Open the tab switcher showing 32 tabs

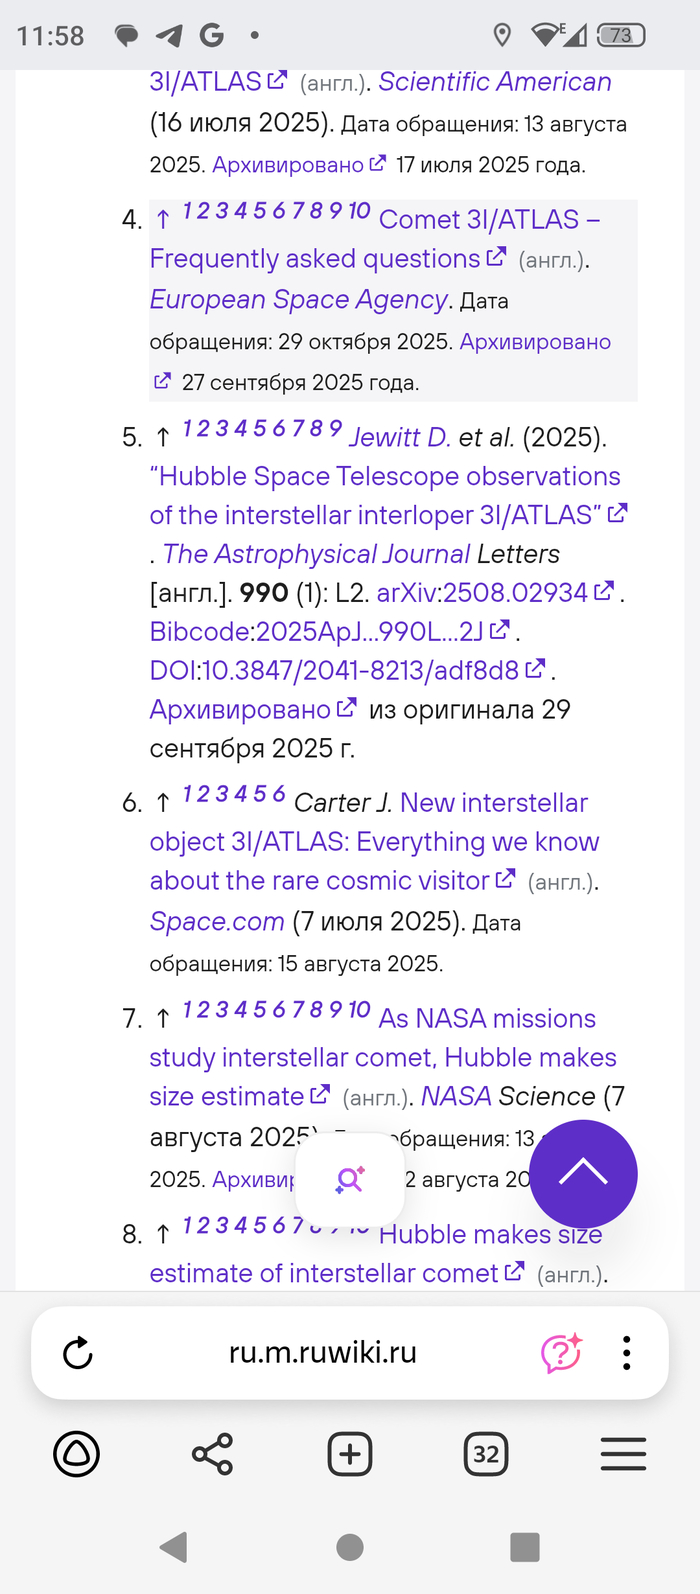click(486, 1455)
